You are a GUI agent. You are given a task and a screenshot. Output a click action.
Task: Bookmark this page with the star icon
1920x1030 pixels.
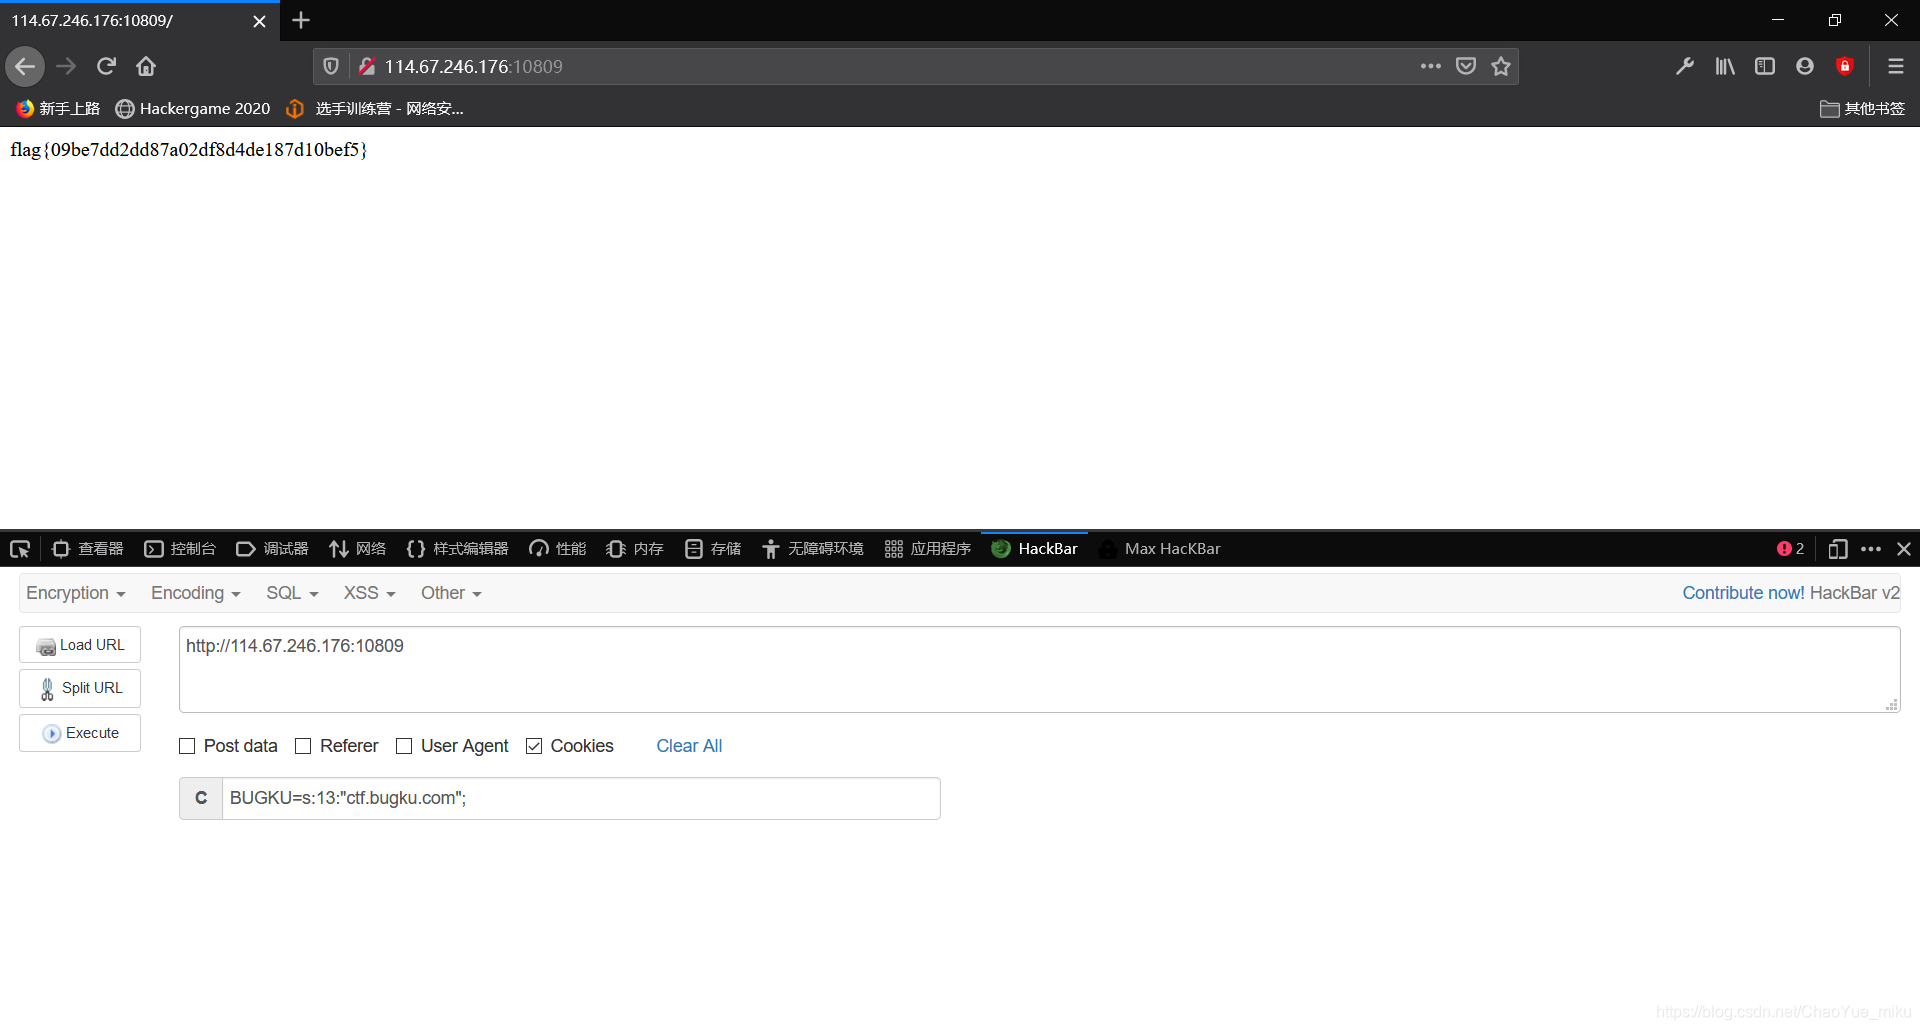coord(1501,66)
